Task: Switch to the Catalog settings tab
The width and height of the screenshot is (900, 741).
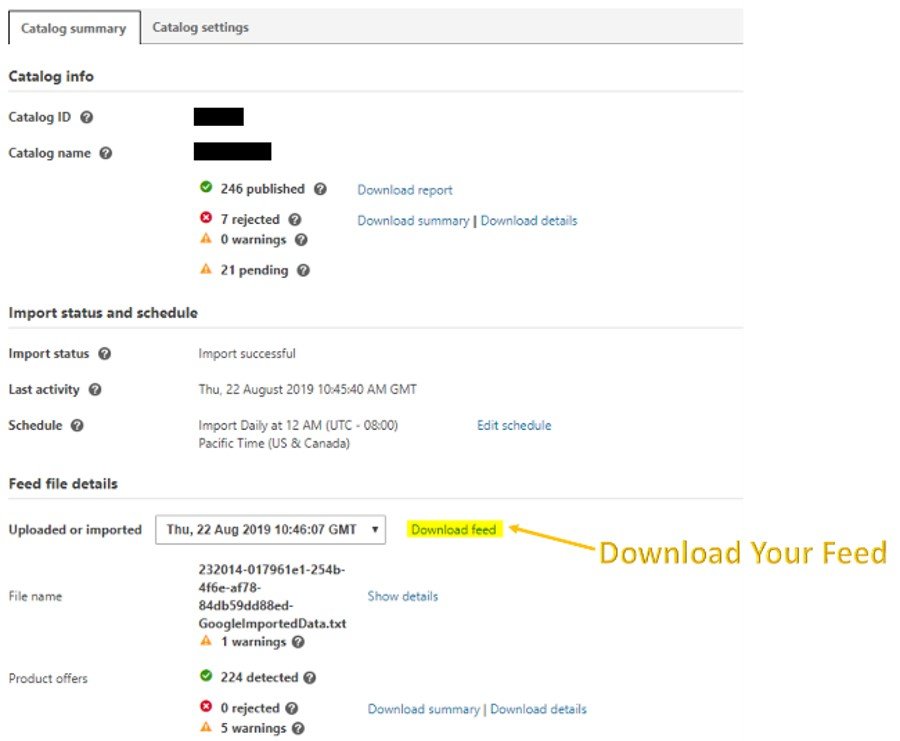Action: click(x=200, y=28)
